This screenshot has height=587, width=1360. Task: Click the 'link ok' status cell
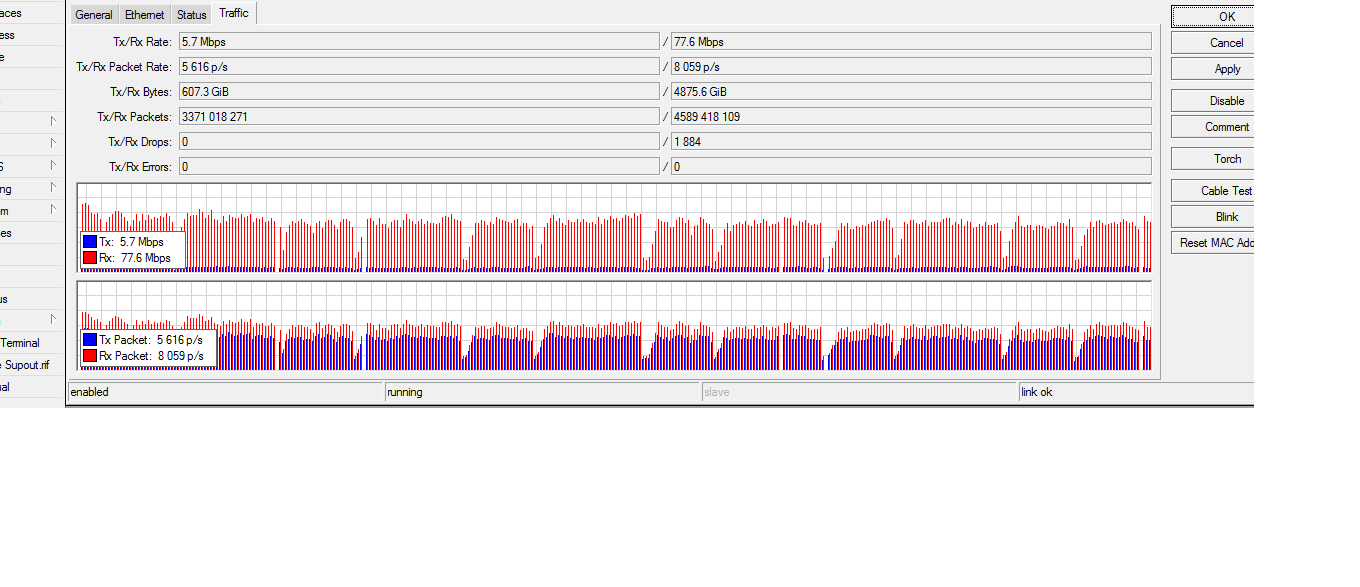(x=1136, y=392)
